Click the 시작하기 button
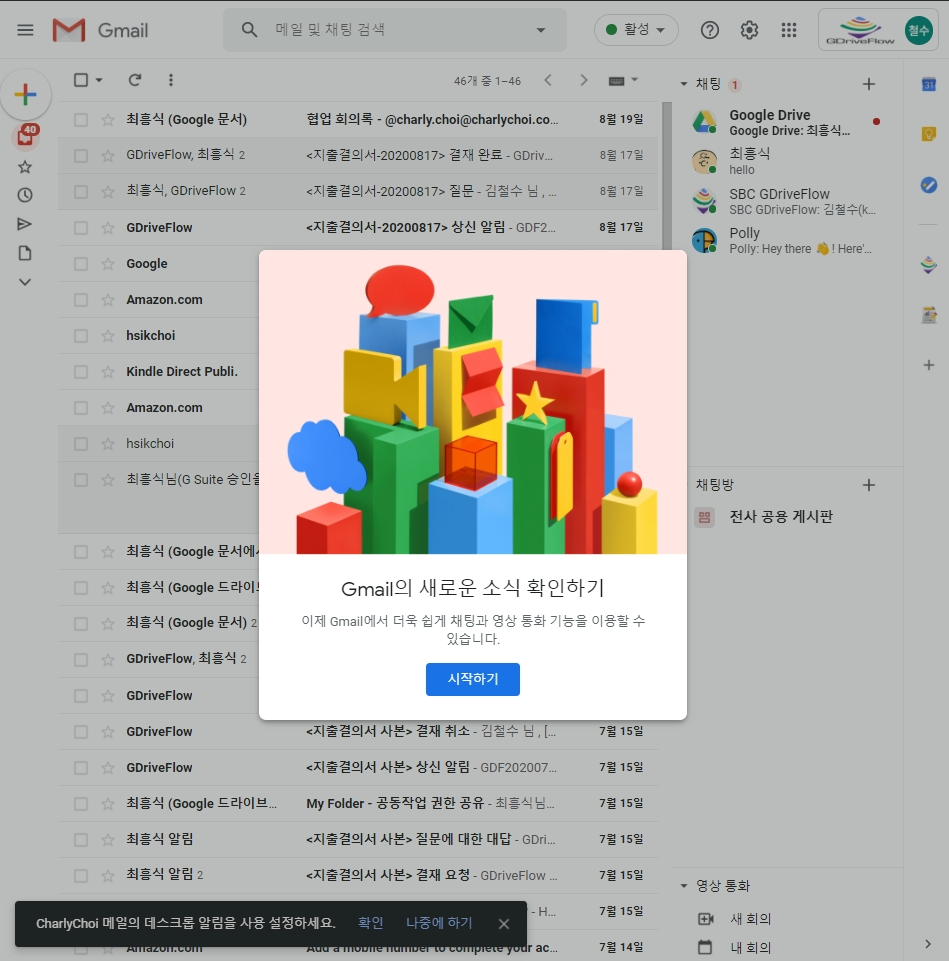Image resolution: width=949 pixels, height=961 pixels. click(473, 679)
